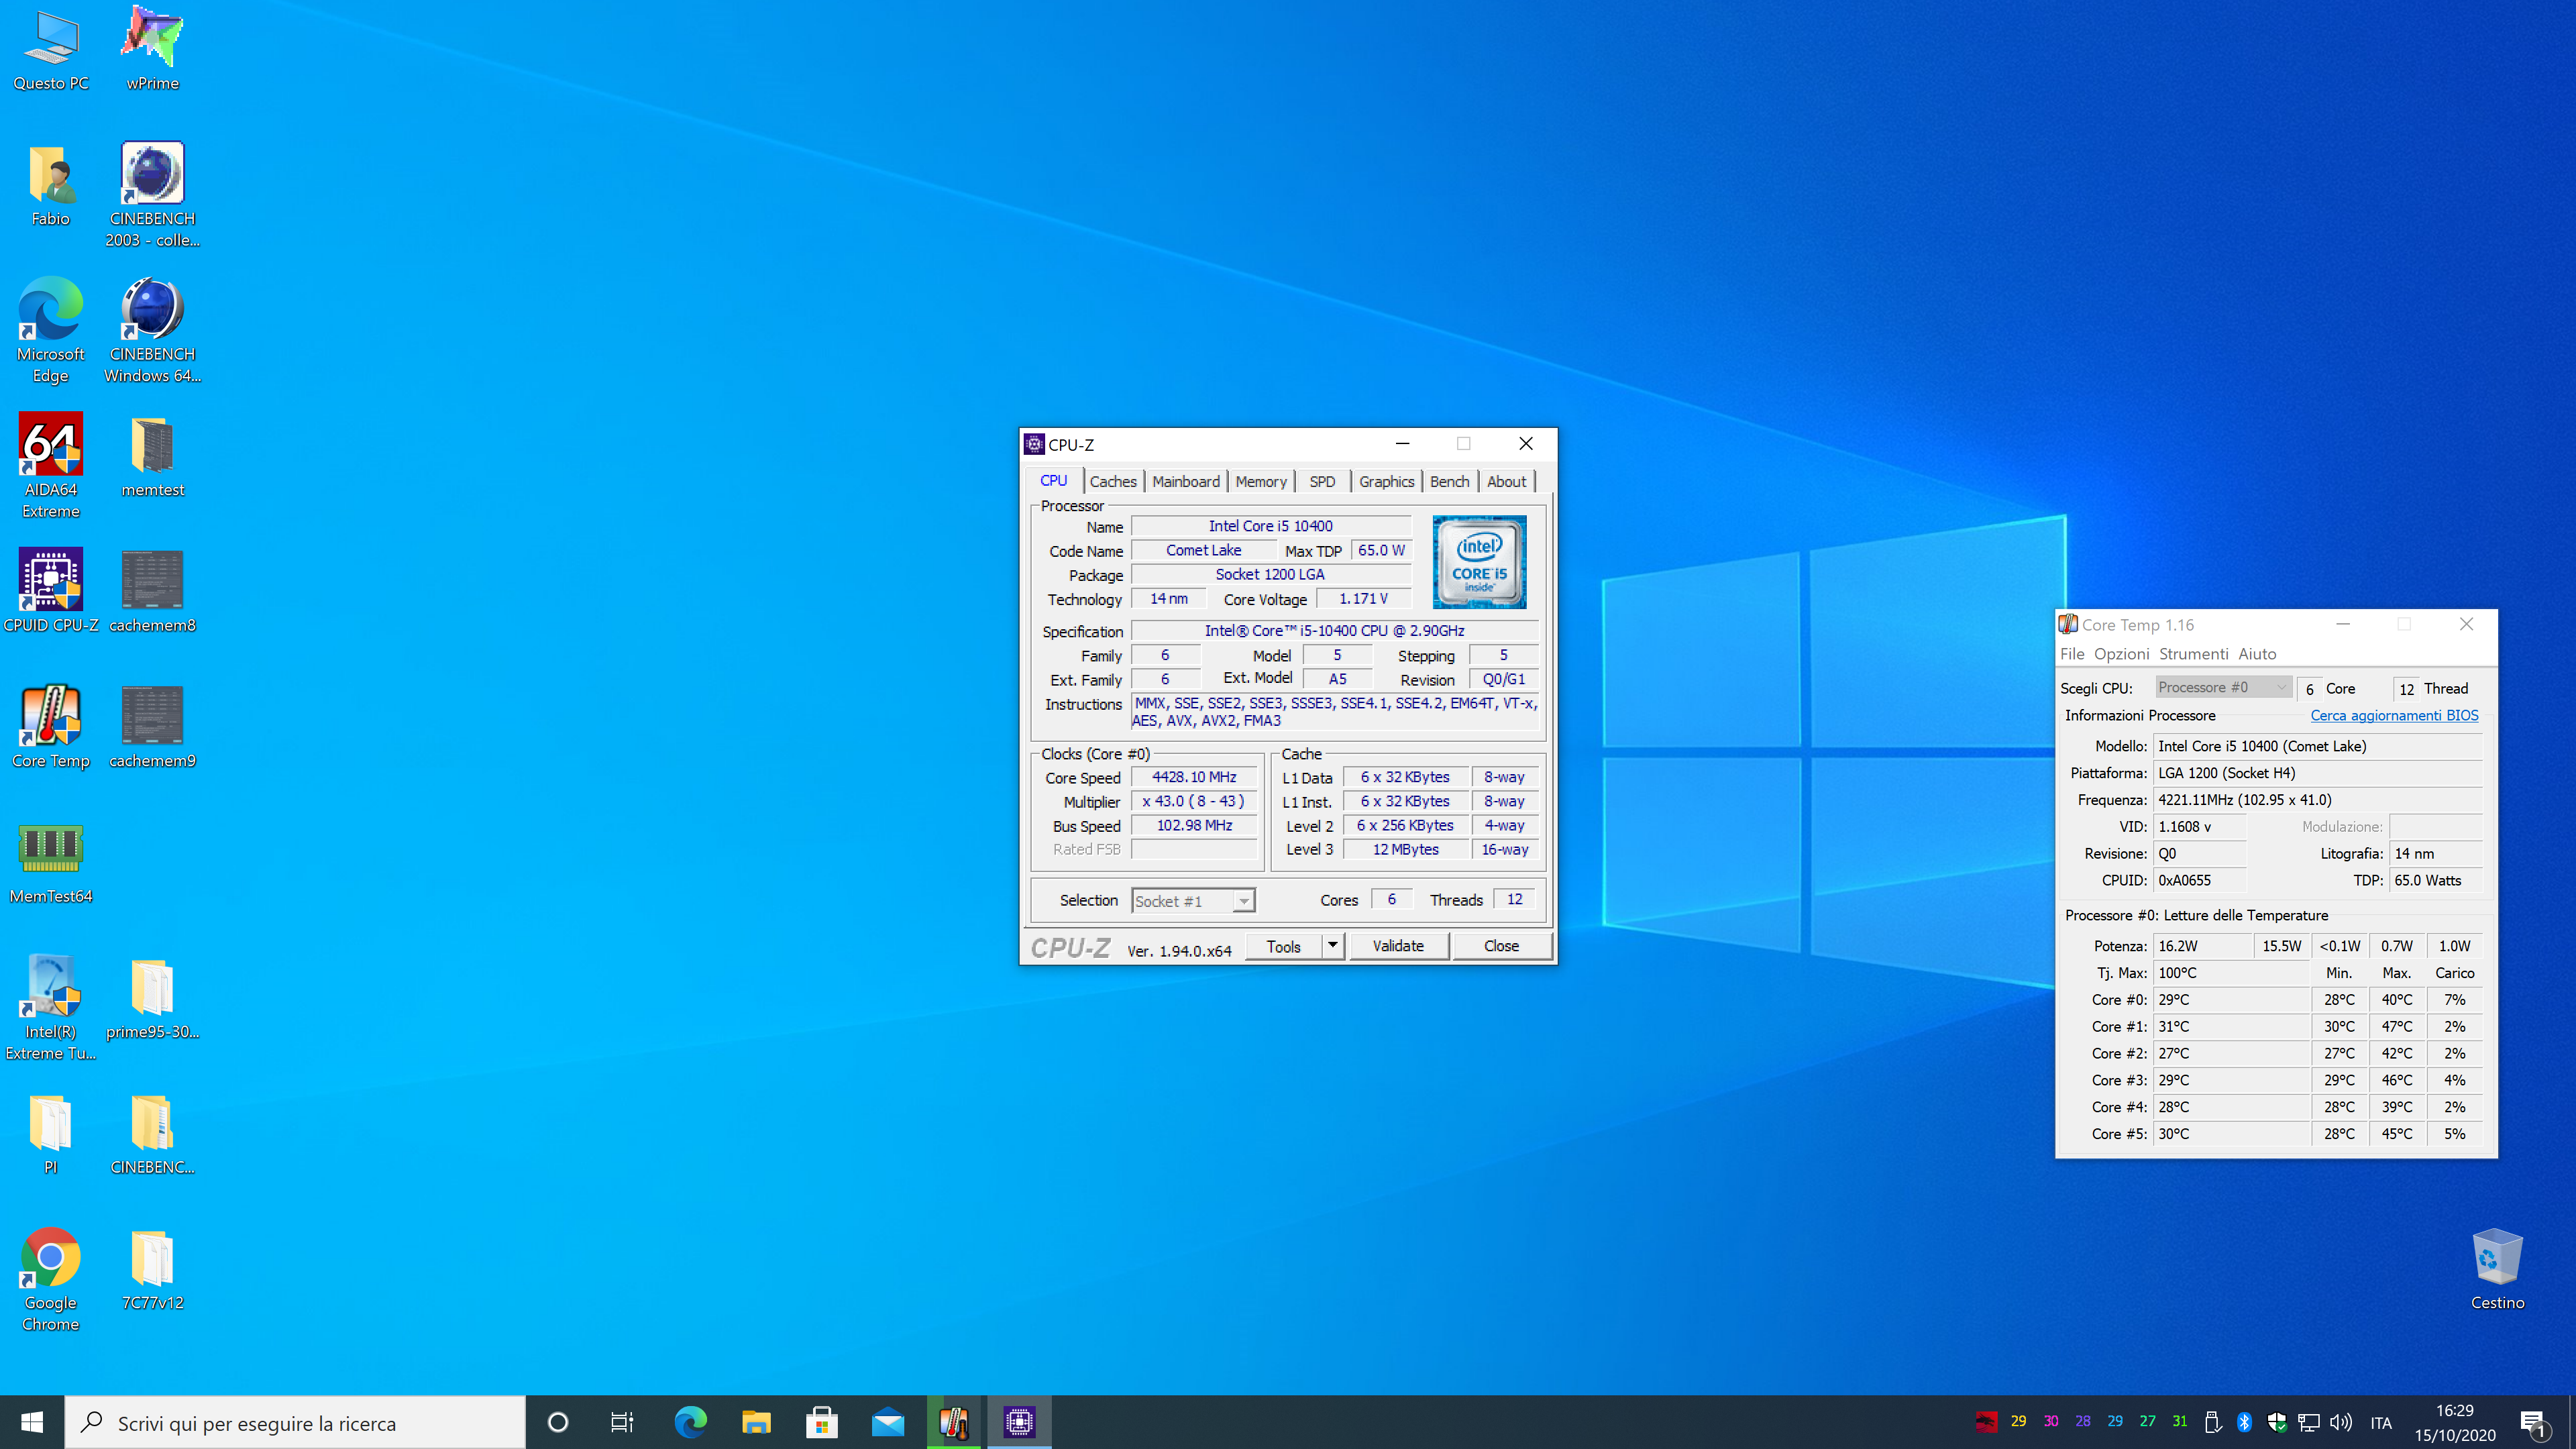Open the Opzioni menu in Core Temp
Image resolution: width=2576 pixels, height=1449 pixels.
(2121, 654)
